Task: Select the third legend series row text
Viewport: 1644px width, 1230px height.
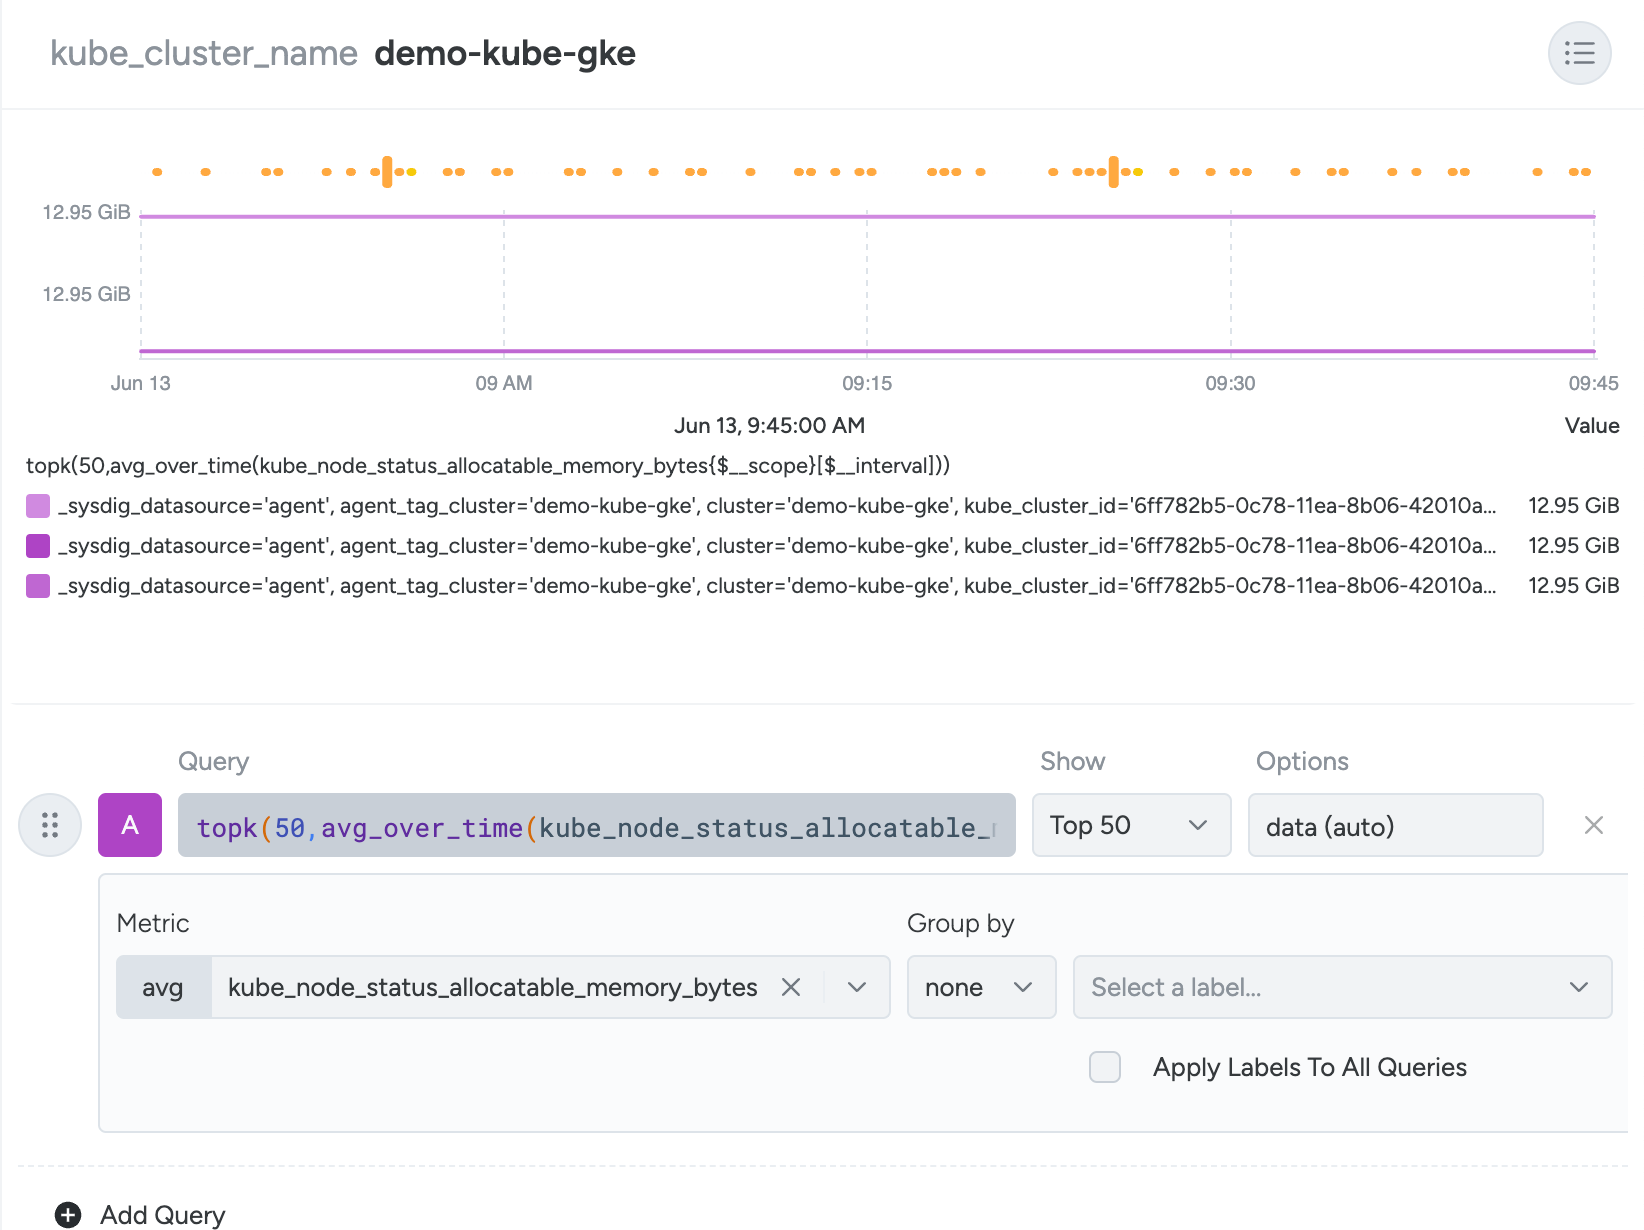Action: pyautogui.click(x=777, y=586)
